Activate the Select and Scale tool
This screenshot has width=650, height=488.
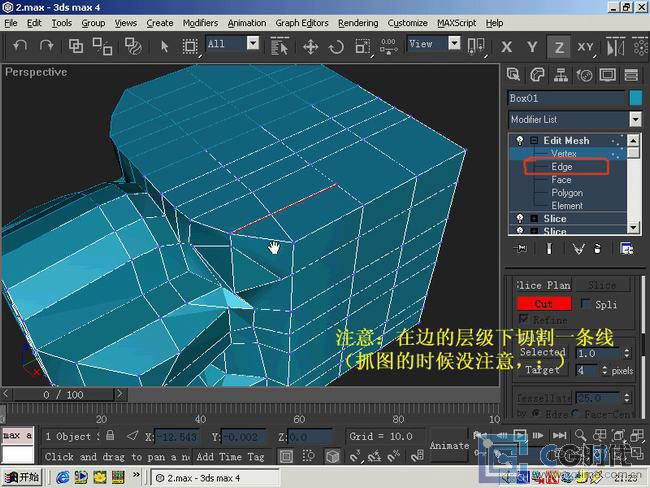click(362, 46)
